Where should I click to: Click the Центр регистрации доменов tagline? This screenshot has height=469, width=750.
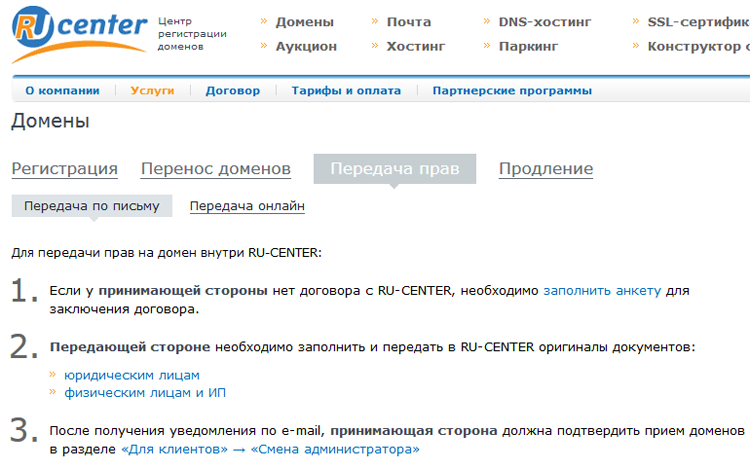tap(192, 34)
